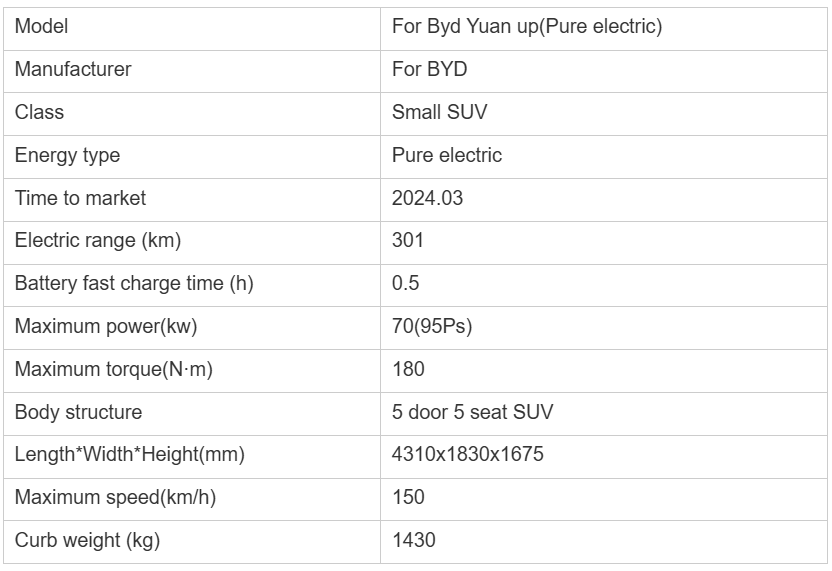Select the 'For Byd Yuan up(Pure electric)' cell
This screenshot has height=571, width=832.
(x=527, y=27)
